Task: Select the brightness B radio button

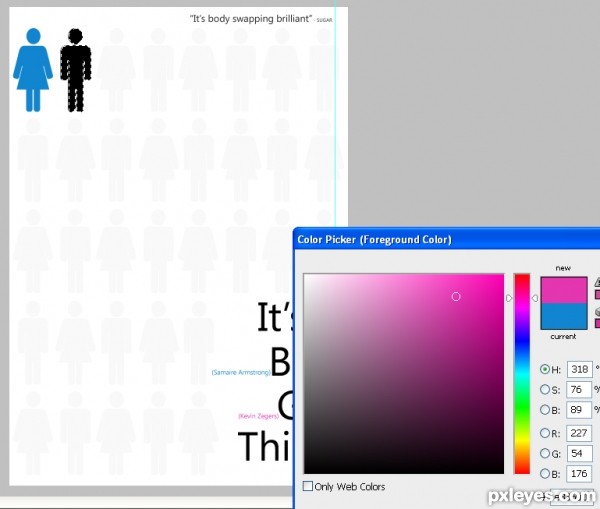Action: 545,410
